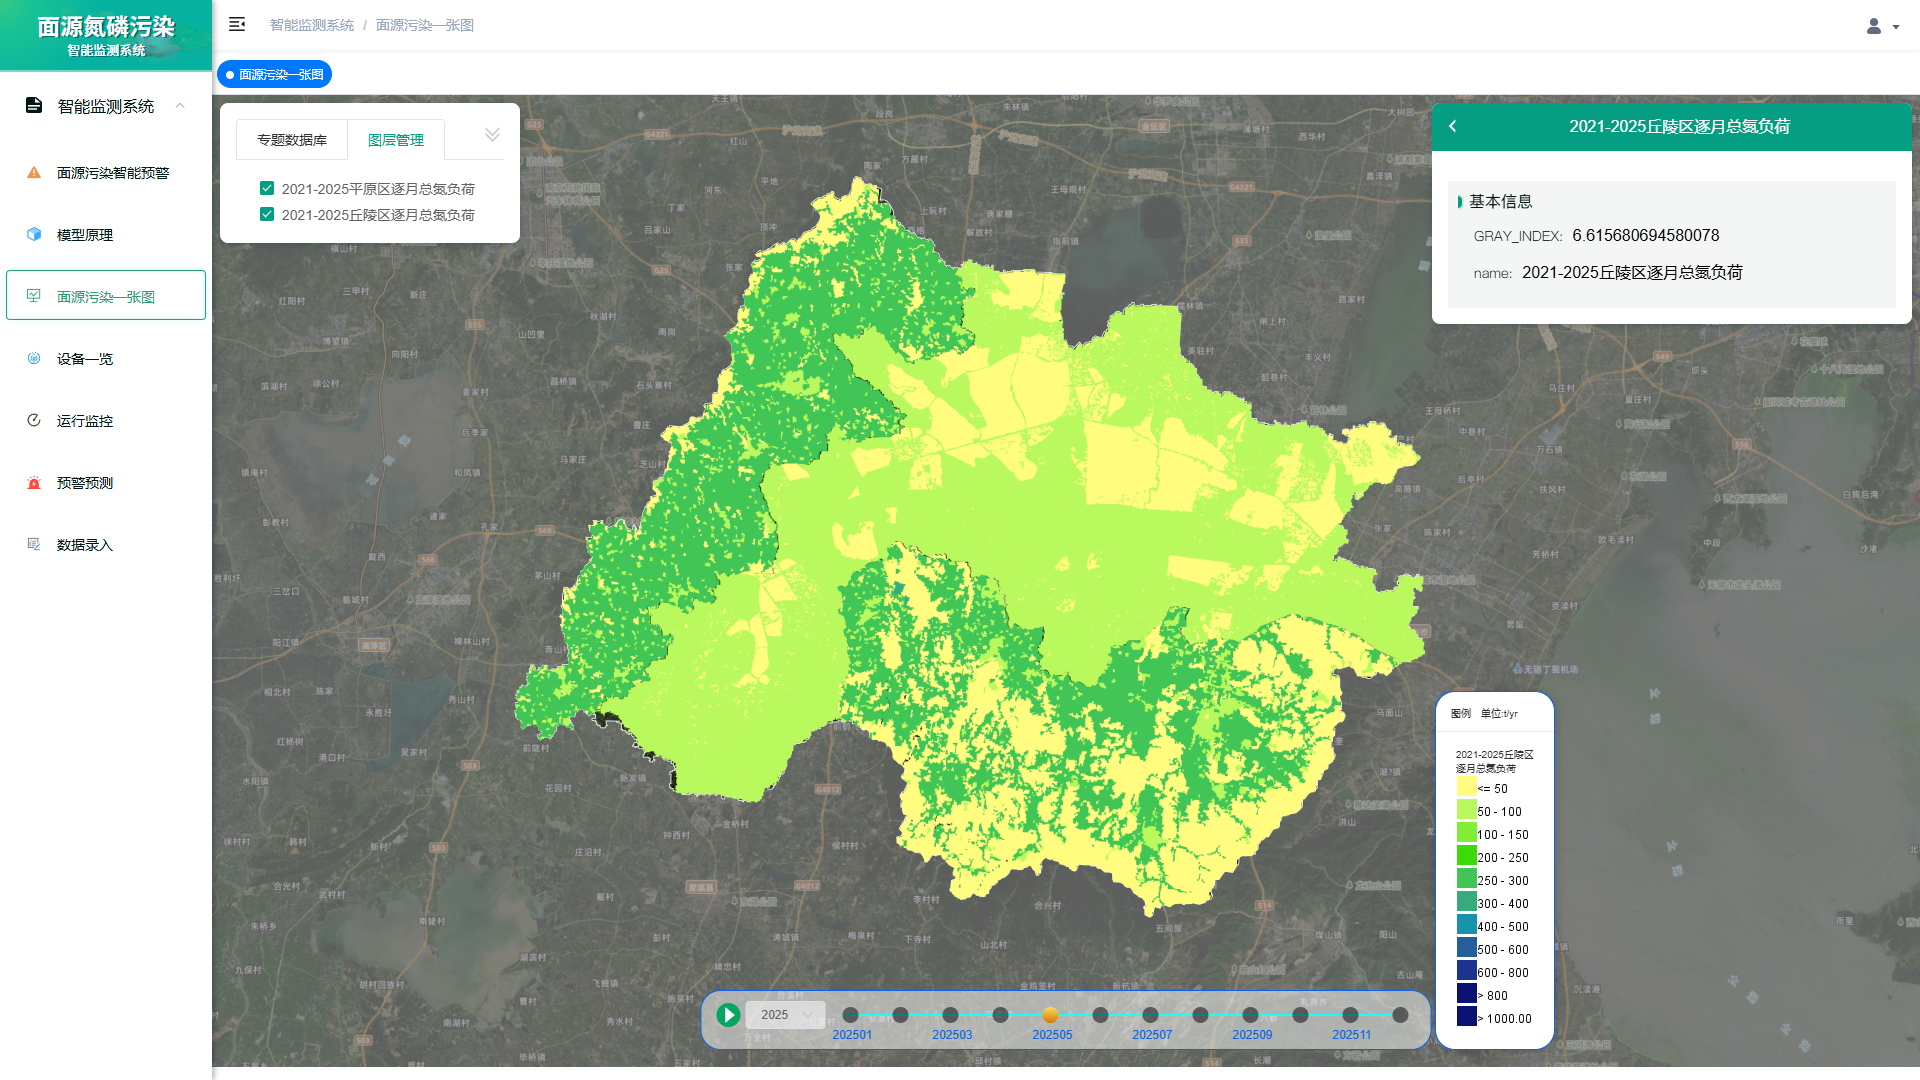Open the 2025 year dropdown

pos(786,1014)
